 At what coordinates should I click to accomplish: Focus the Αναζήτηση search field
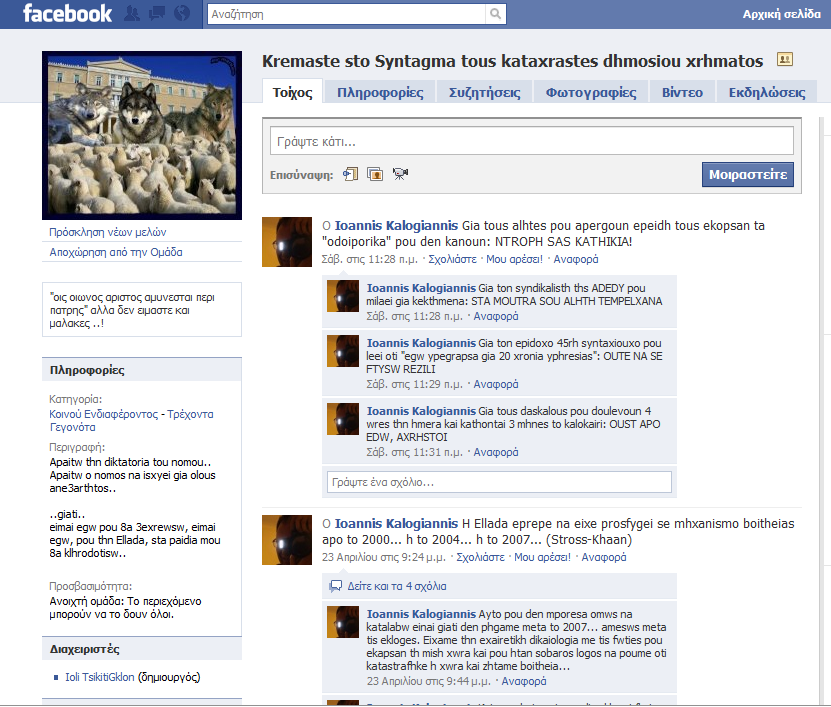(346, 14)
